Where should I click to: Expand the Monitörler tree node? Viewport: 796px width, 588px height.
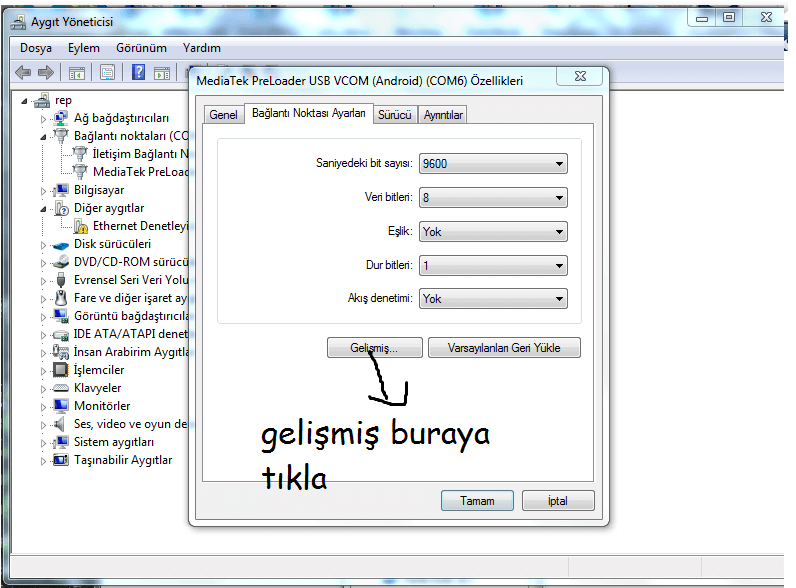(44, 406)
